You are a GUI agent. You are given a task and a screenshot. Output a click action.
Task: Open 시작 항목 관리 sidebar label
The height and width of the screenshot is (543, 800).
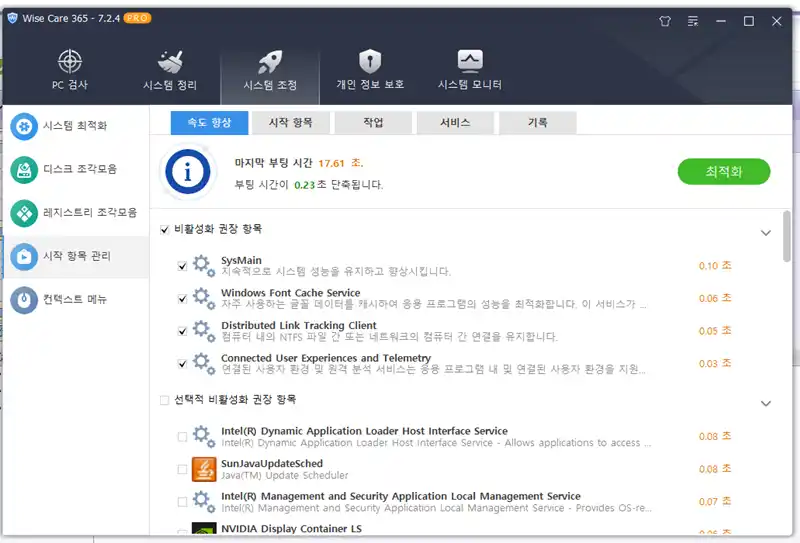pos(77,256)
